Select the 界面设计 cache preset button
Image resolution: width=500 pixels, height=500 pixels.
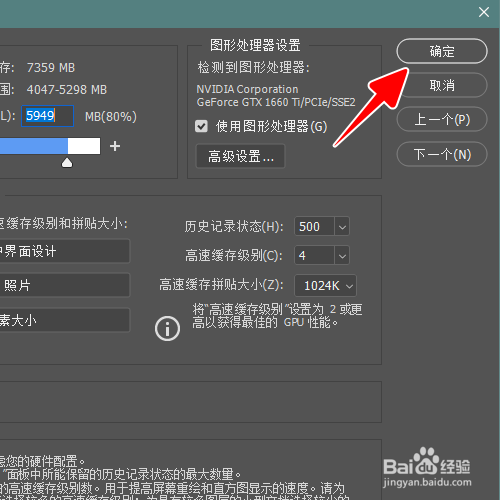65,251
